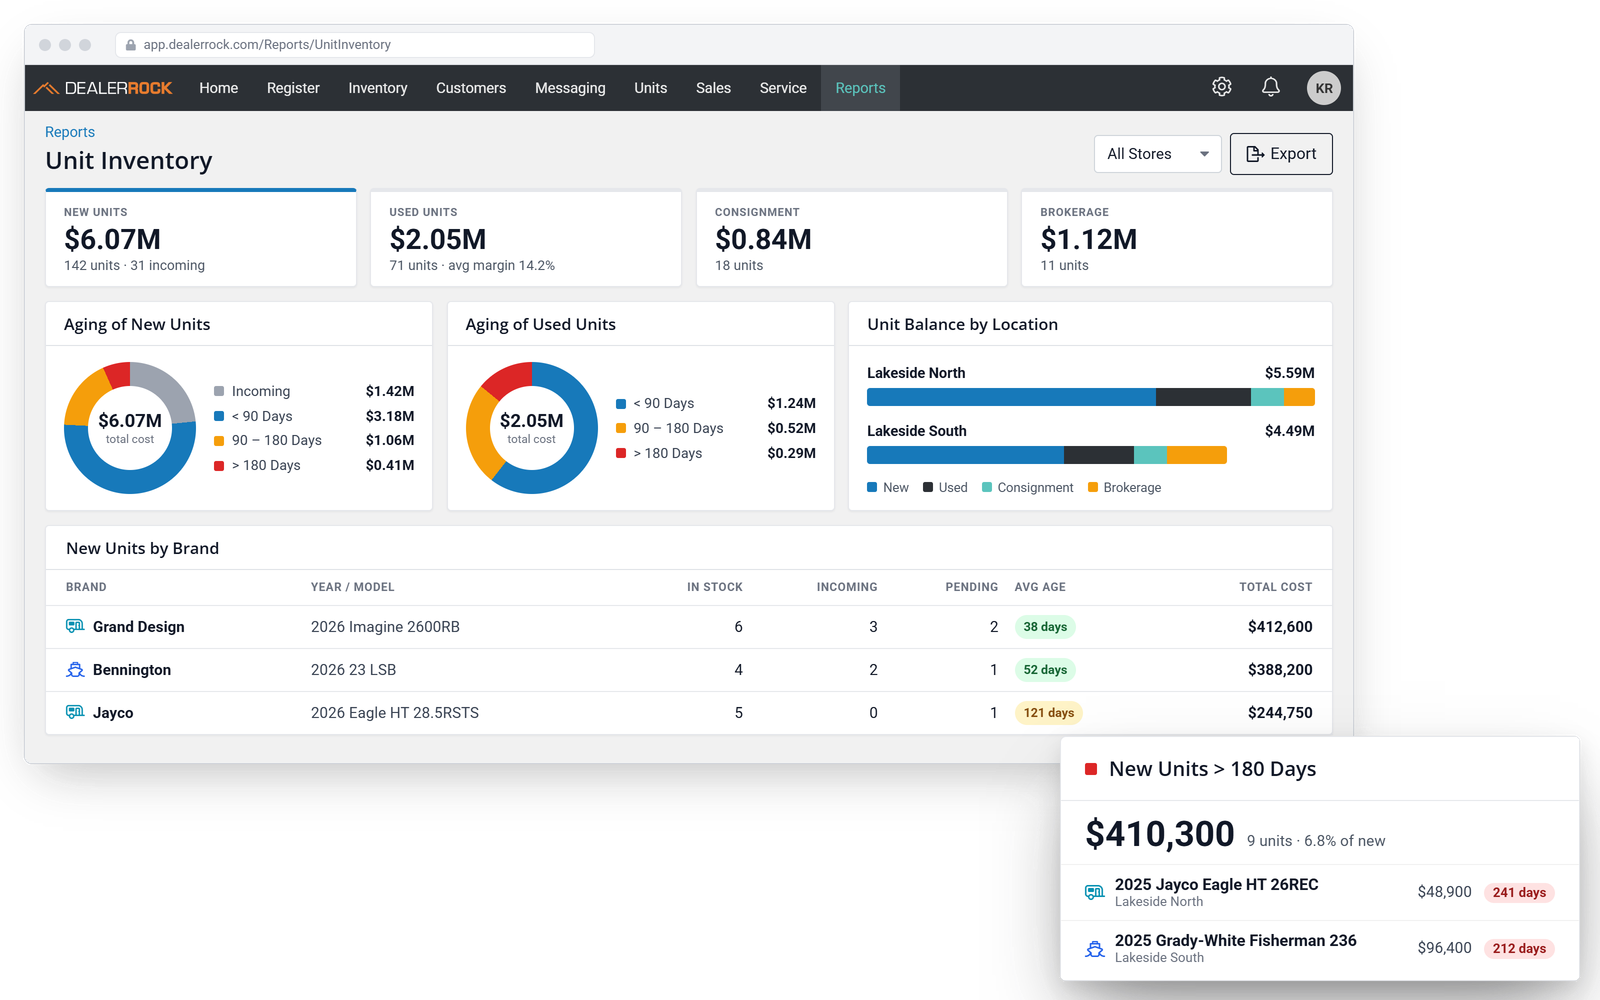
Task: Open the Brokerage summary card
Action: tap(1177, 238)
